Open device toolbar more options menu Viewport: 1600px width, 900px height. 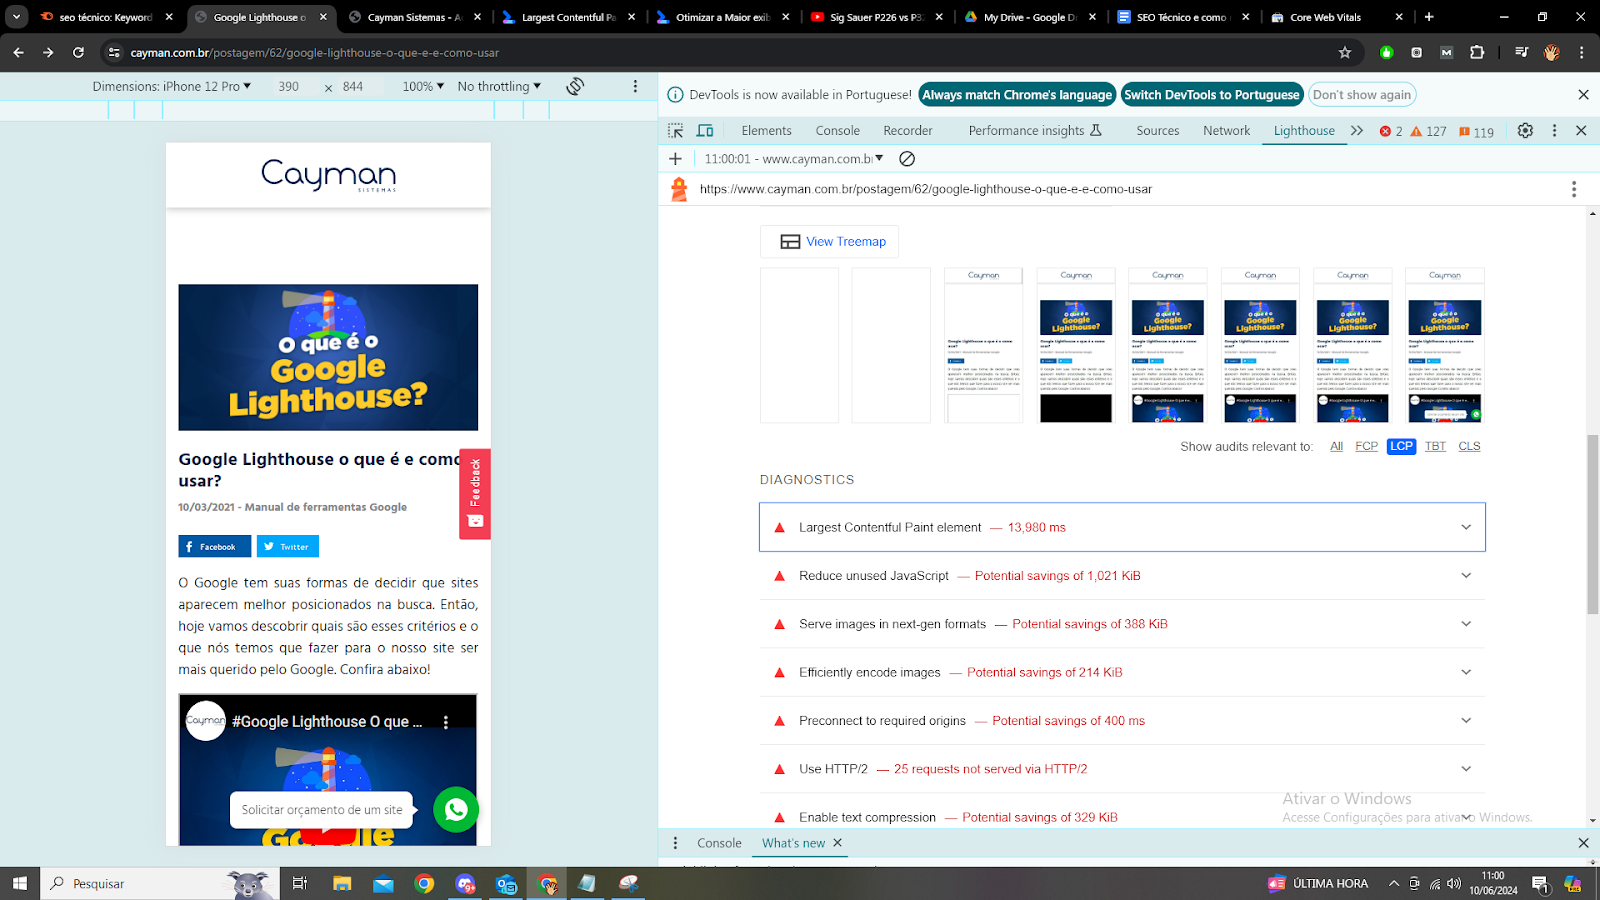635,87
